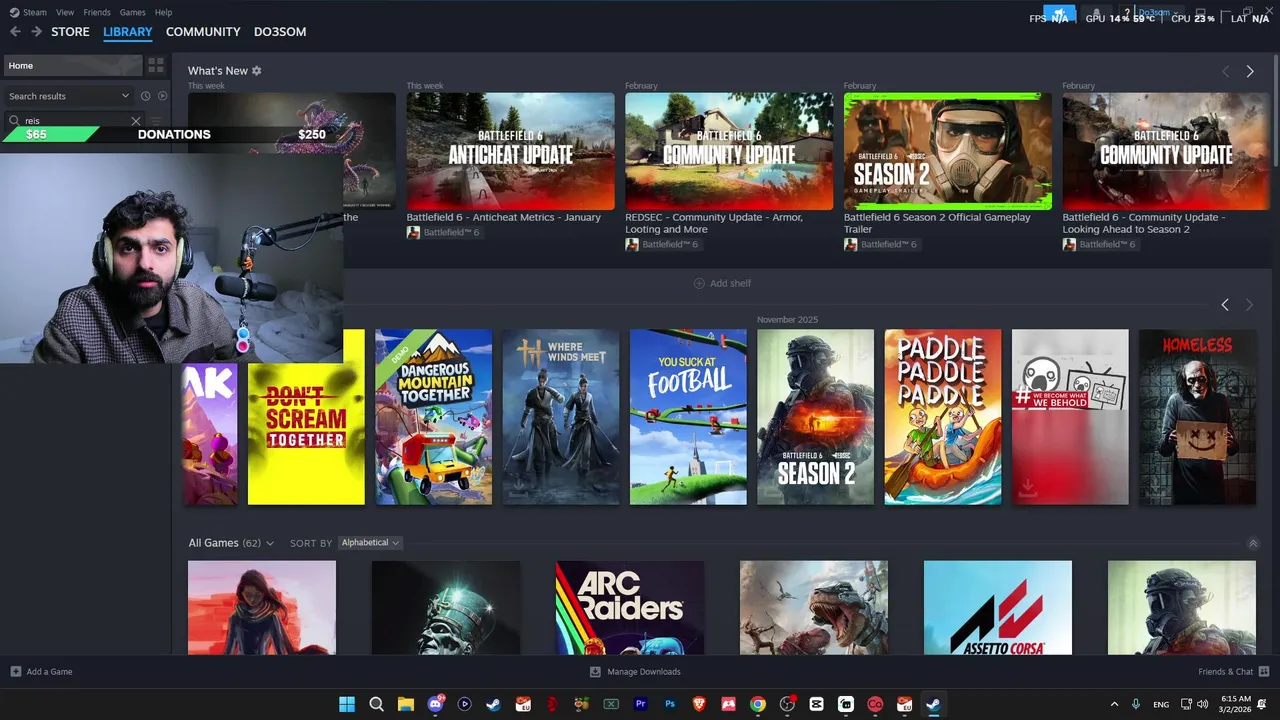Open Manage Downloads
Viewport: 1280px width, 720px height.
tap(635, 672)
